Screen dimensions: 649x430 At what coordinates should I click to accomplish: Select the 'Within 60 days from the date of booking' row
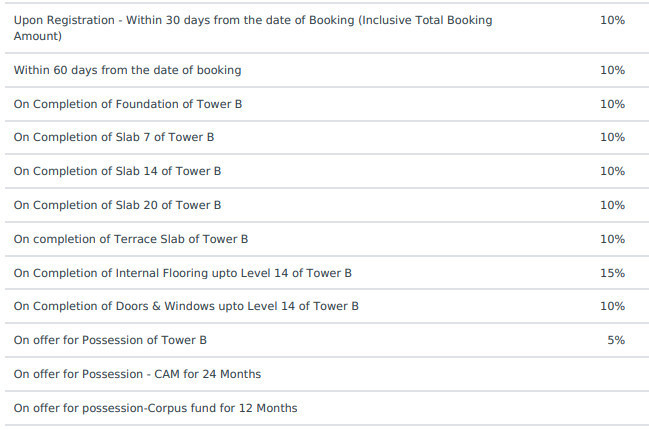(x=127, y=71)
